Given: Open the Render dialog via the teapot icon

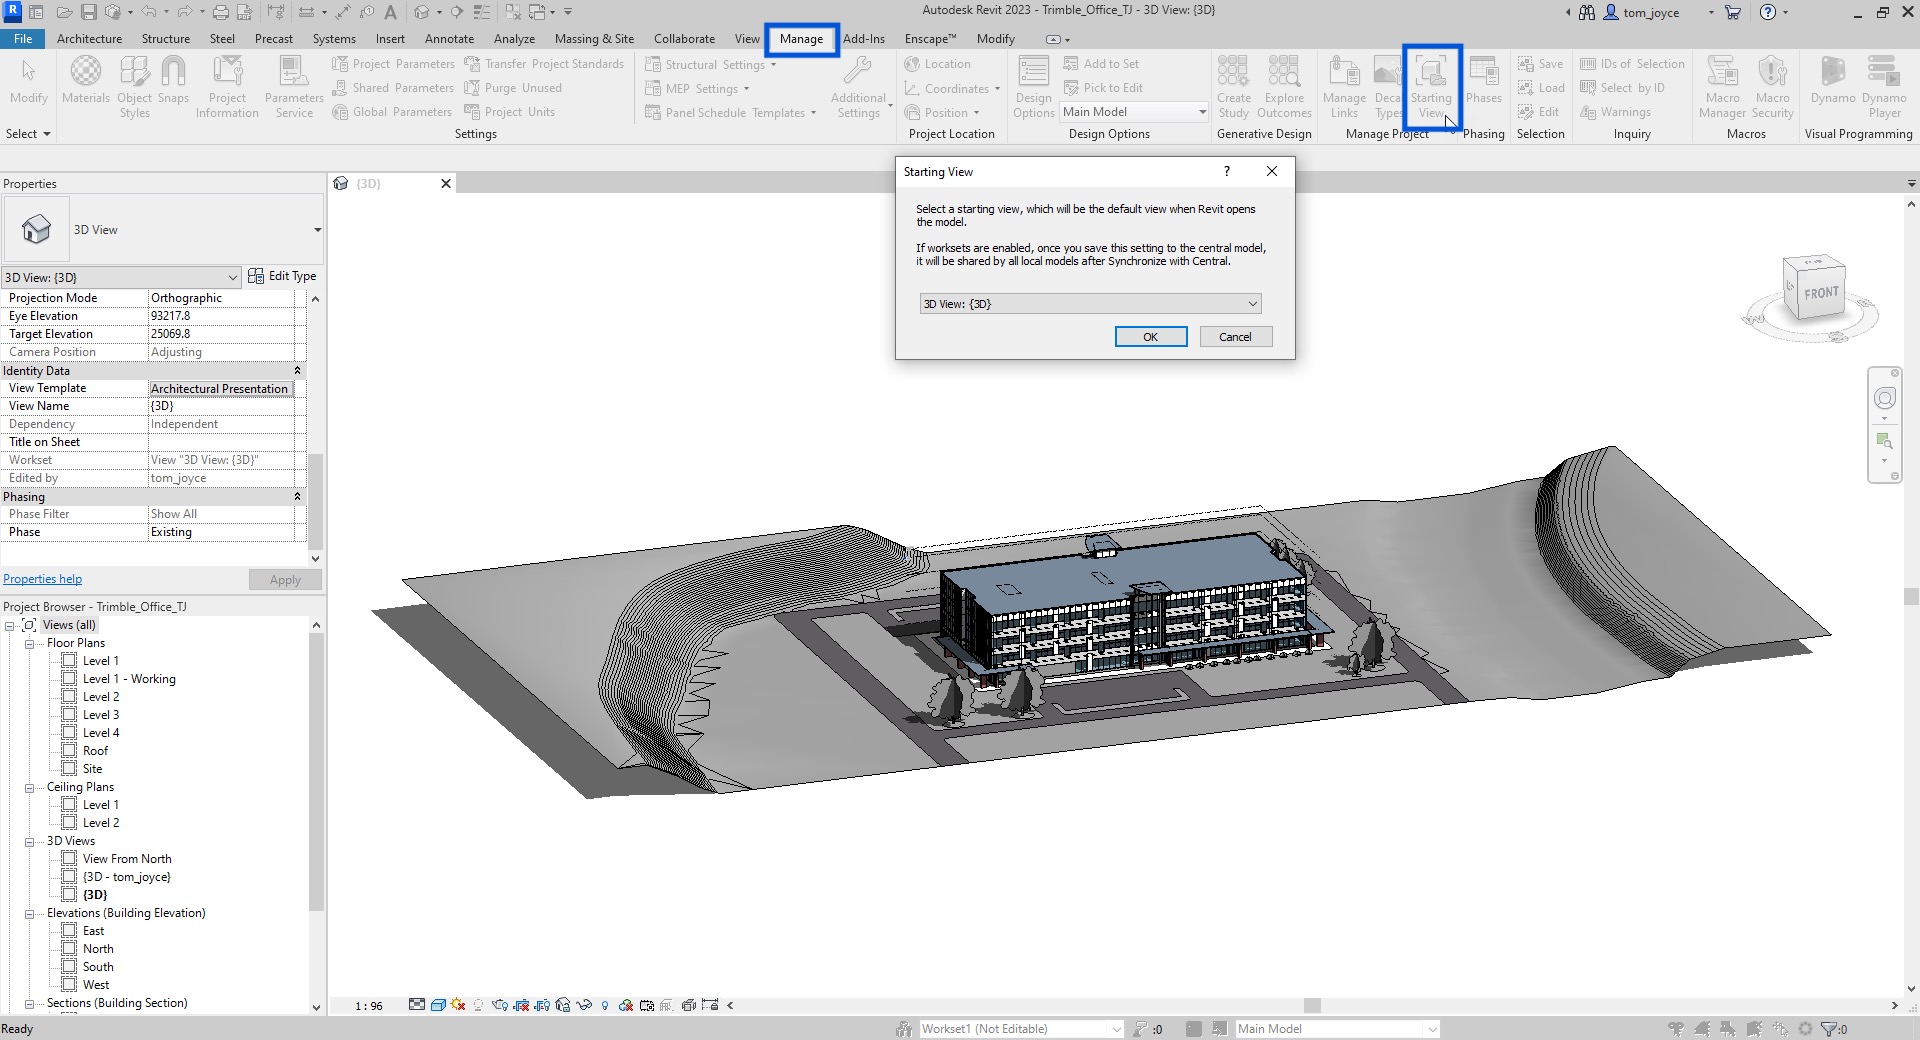Looking at the screenshot, I should [x=500, y=1005].
